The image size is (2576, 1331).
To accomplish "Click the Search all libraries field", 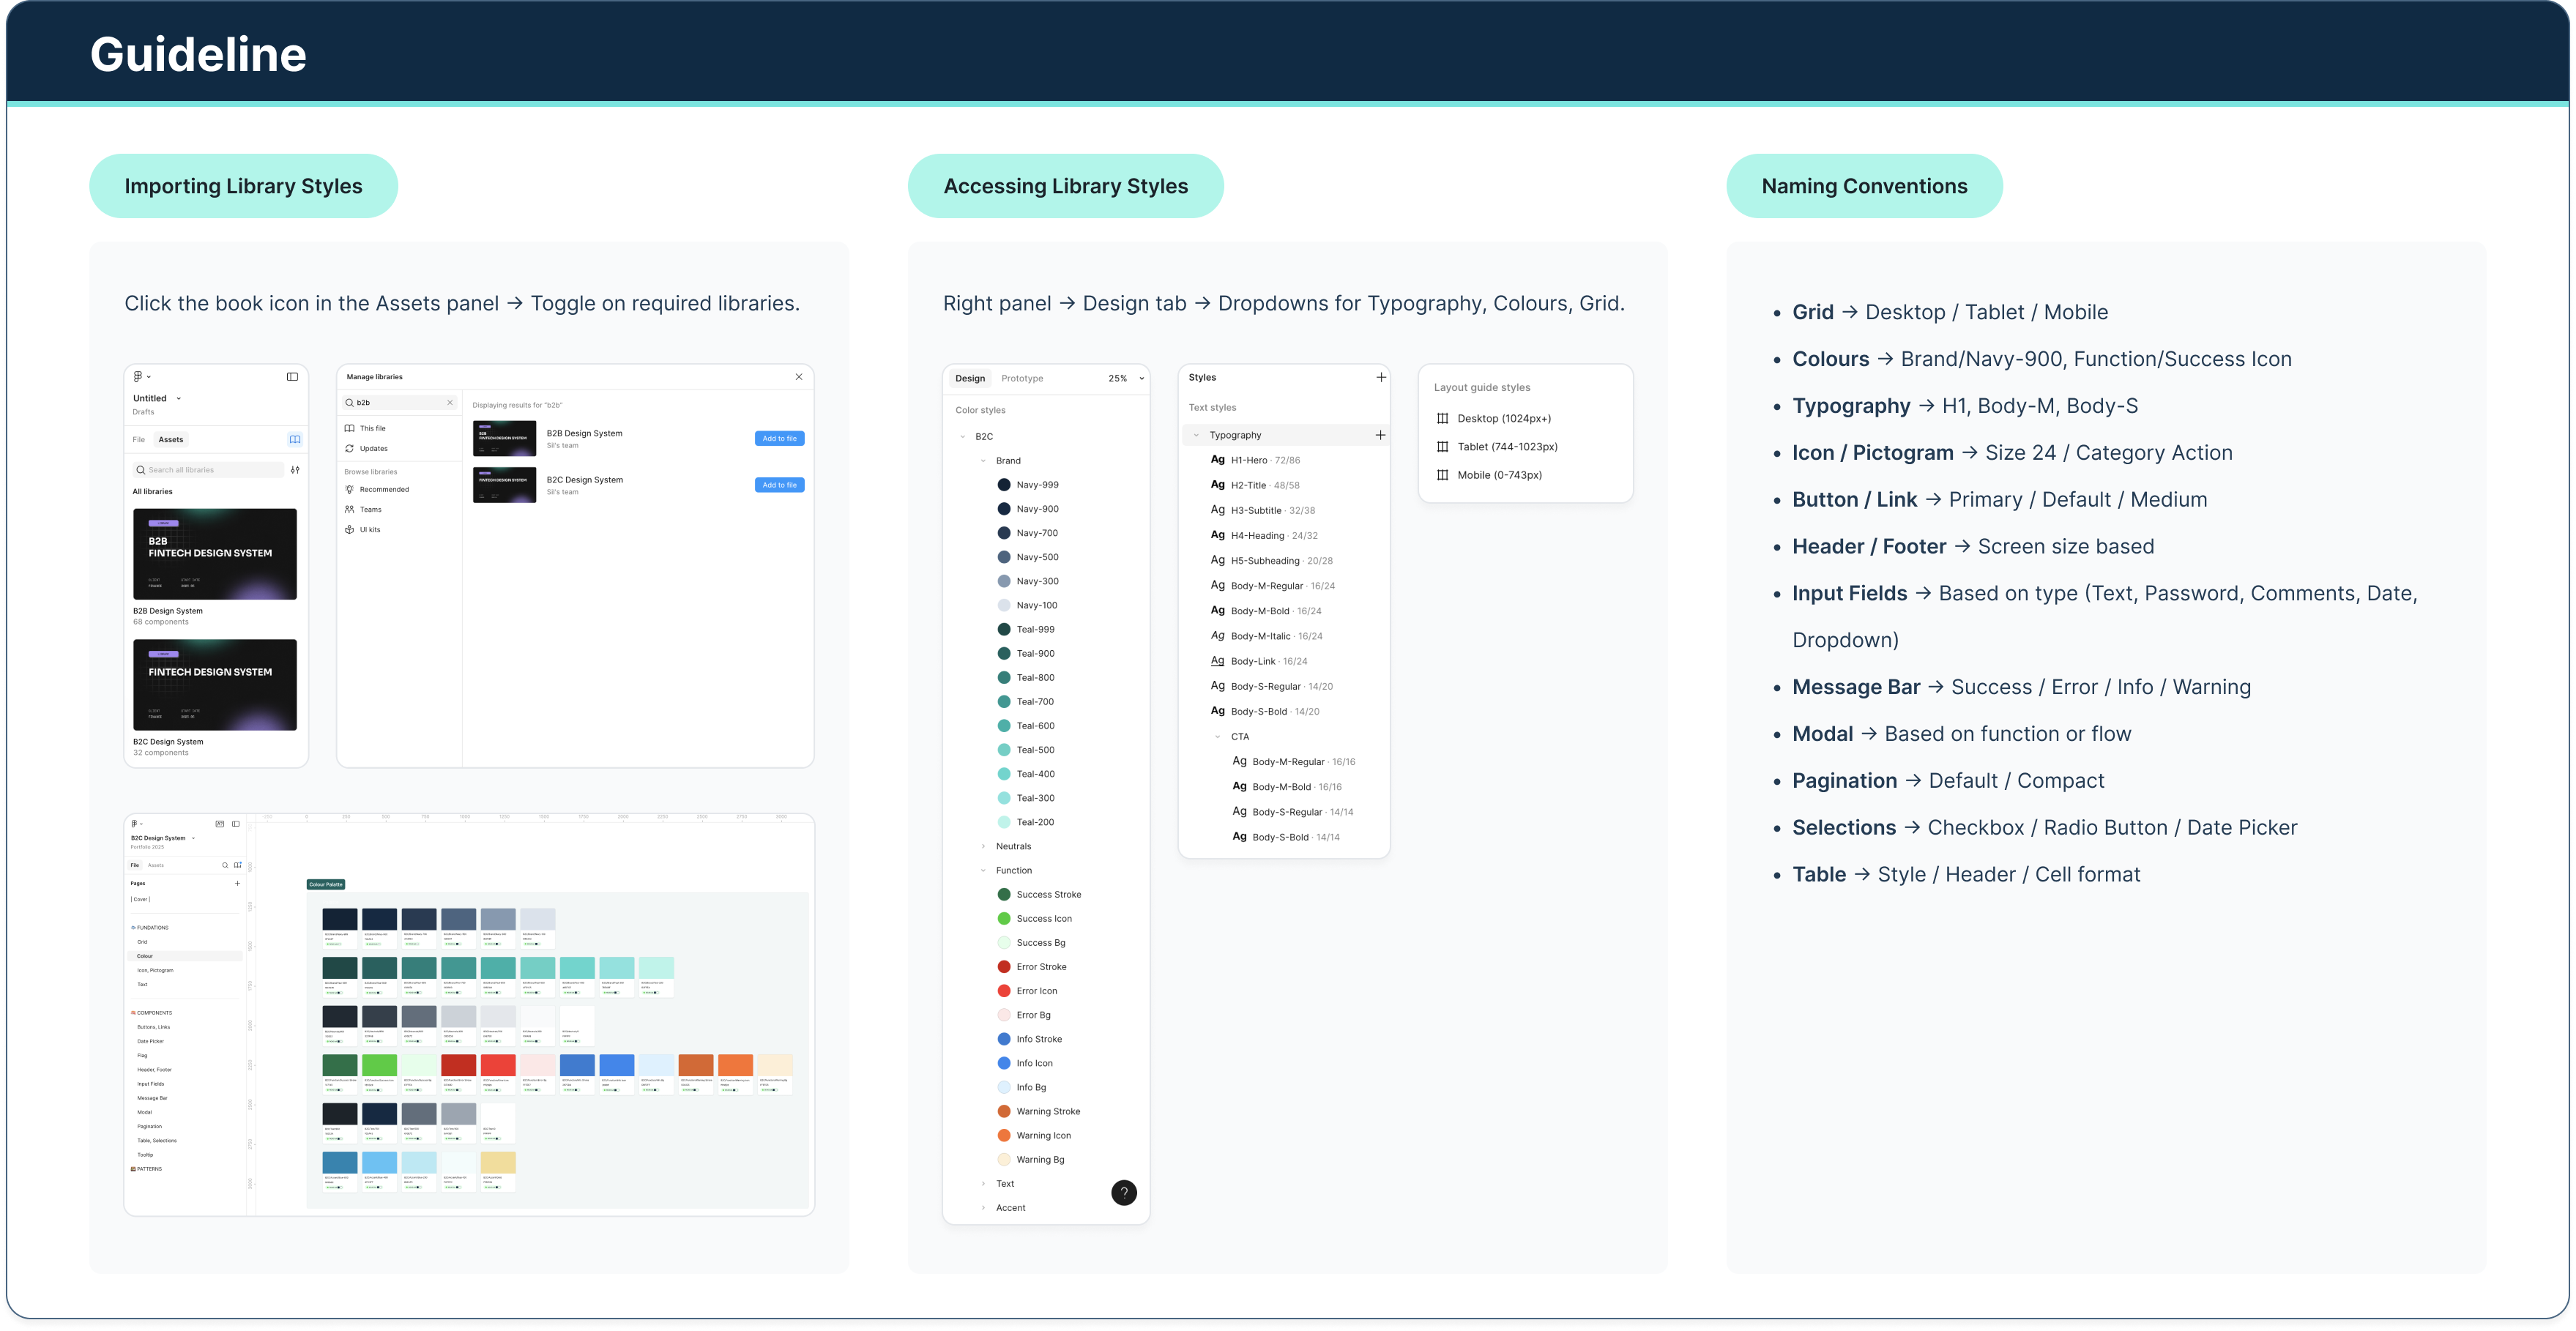I will pyautogui.click(x=208, y=469).
